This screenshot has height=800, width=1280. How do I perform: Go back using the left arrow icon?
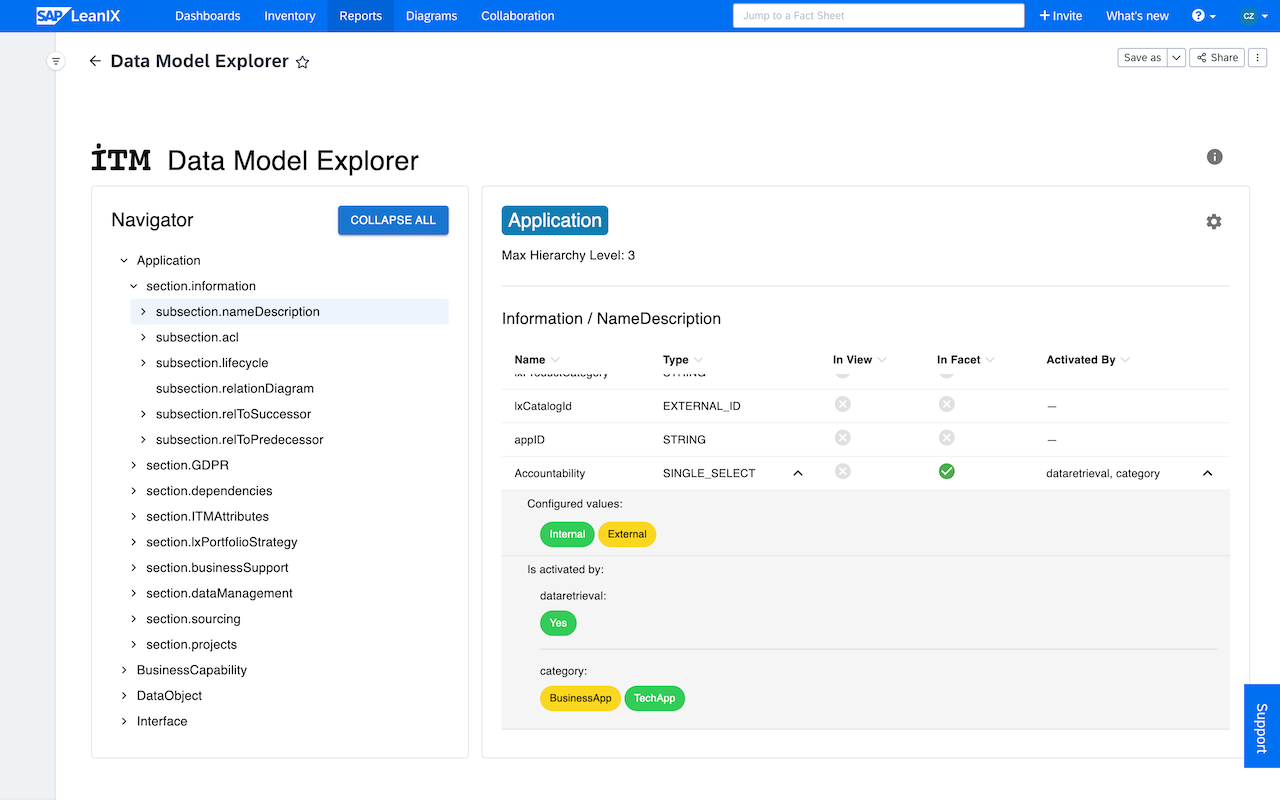pyautogui.click(x=95, y=61)
